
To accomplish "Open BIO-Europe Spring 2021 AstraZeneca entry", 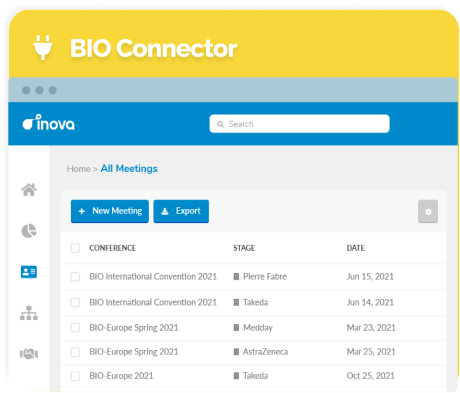I will (x=134, y=352).
